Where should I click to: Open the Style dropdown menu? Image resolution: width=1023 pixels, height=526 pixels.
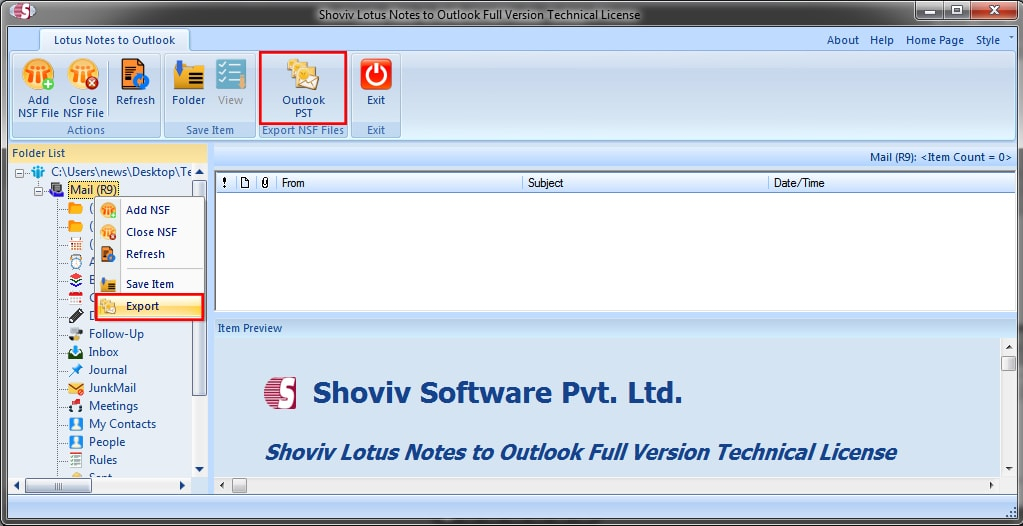(994, 40)
